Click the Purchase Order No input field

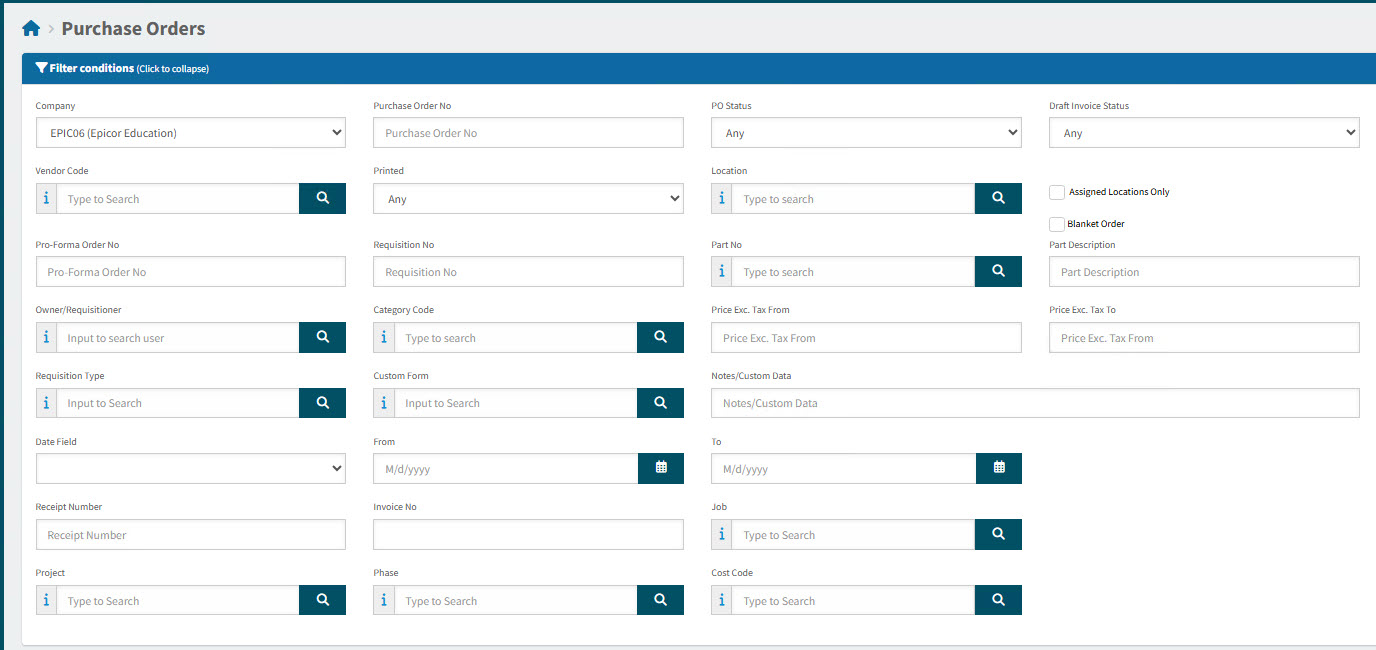[528, 133]
